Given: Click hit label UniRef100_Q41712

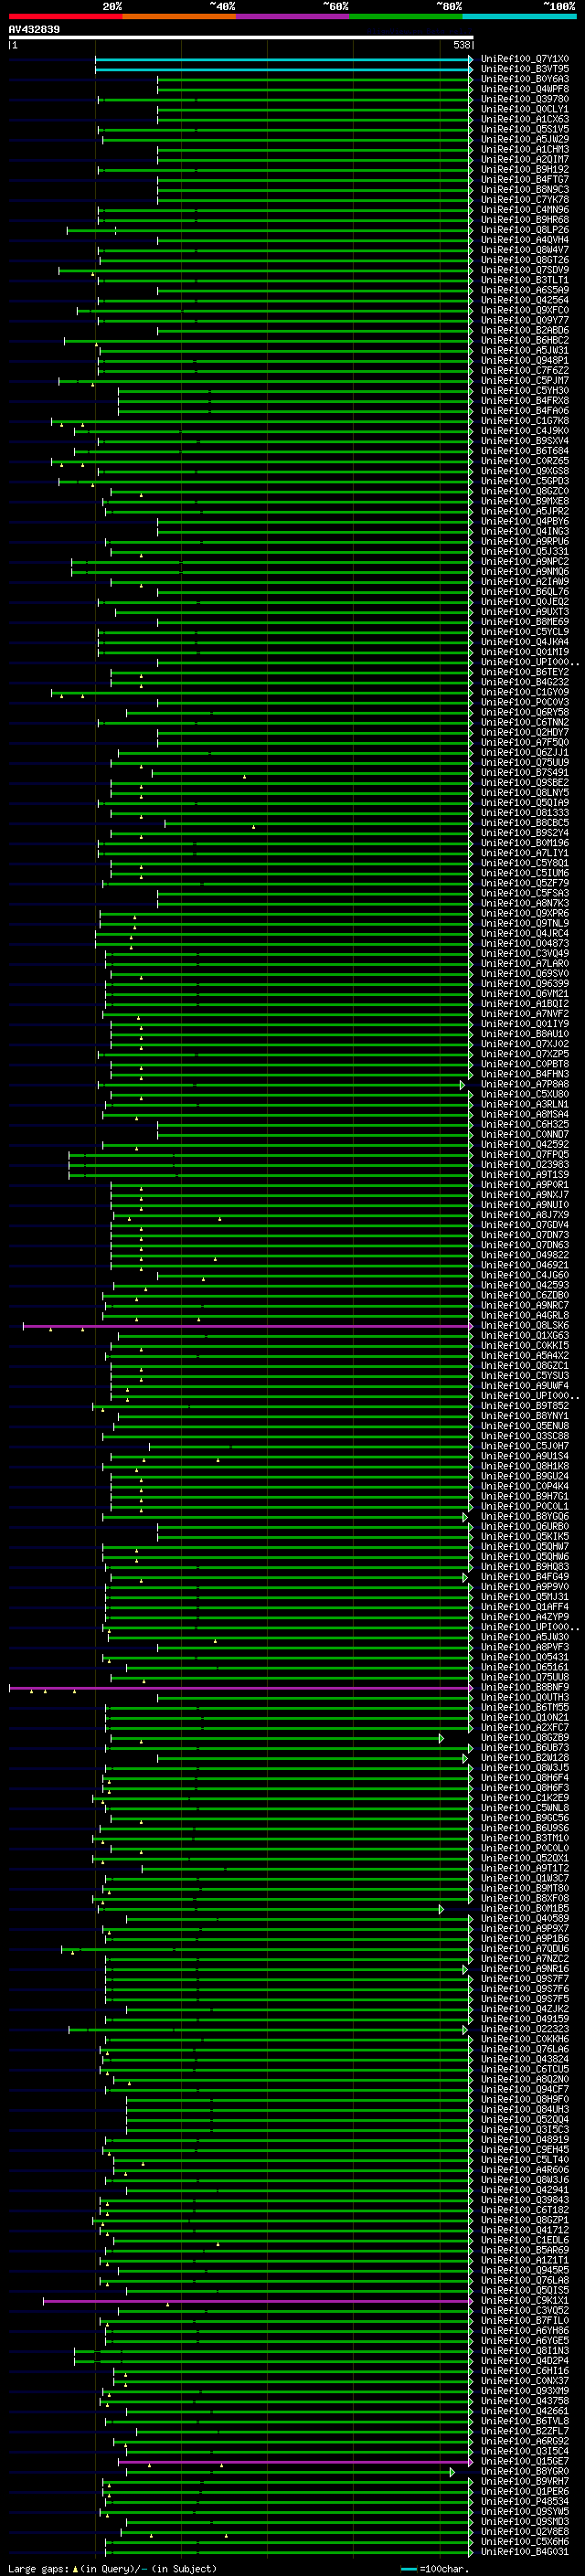Looking at the screenshot, I should coord(525,2230).
